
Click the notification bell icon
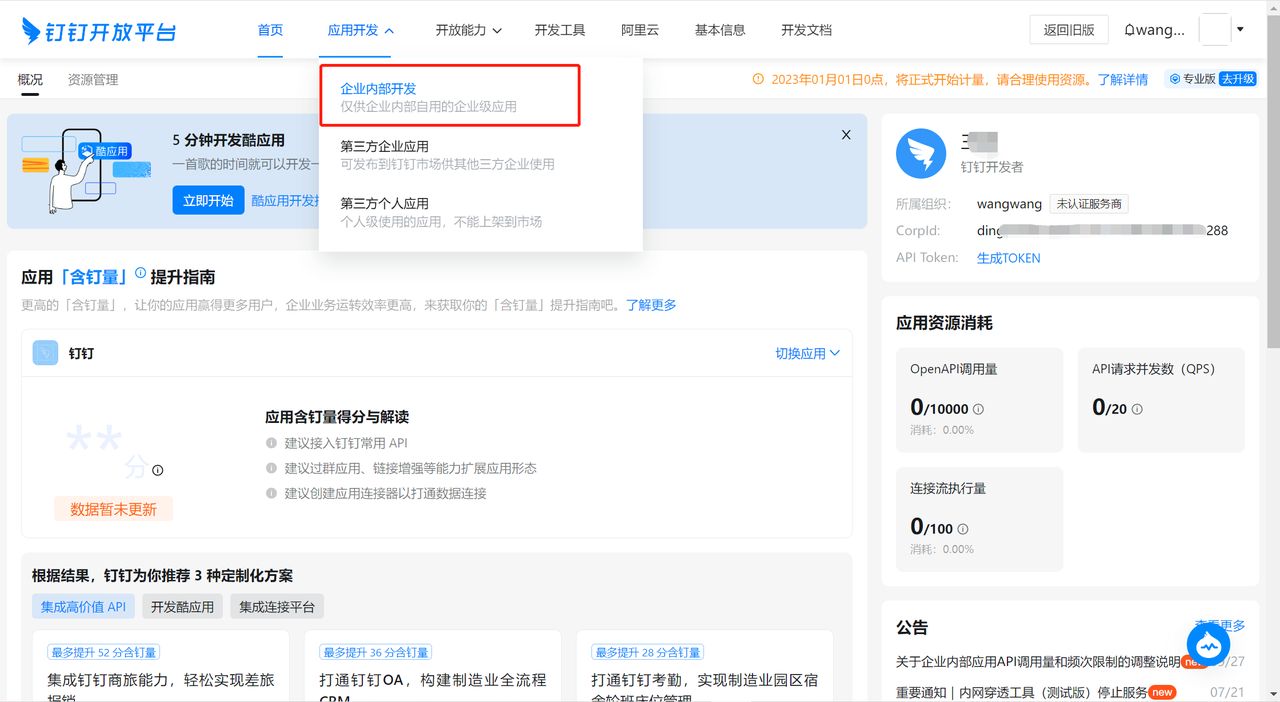1130,30
